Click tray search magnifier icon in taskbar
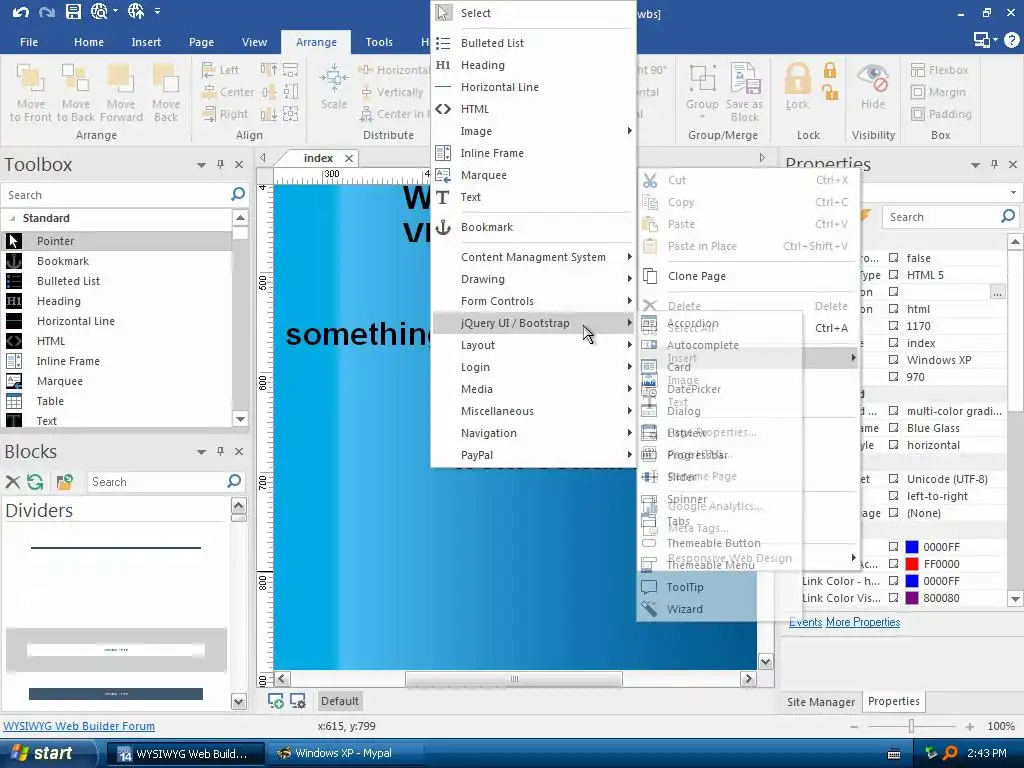The height and width of the screenshot is (768, 1024). tap(950, 753)
